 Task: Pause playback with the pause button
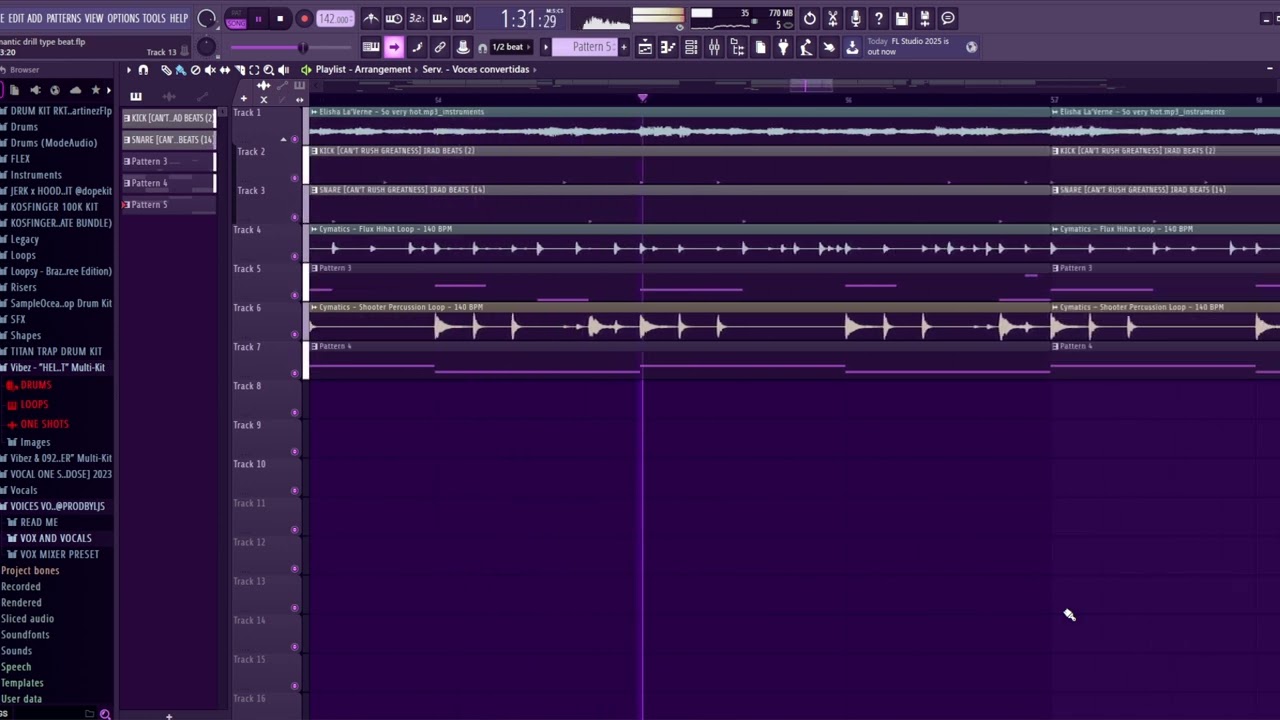pyautogui.click(x=258, y=18)
